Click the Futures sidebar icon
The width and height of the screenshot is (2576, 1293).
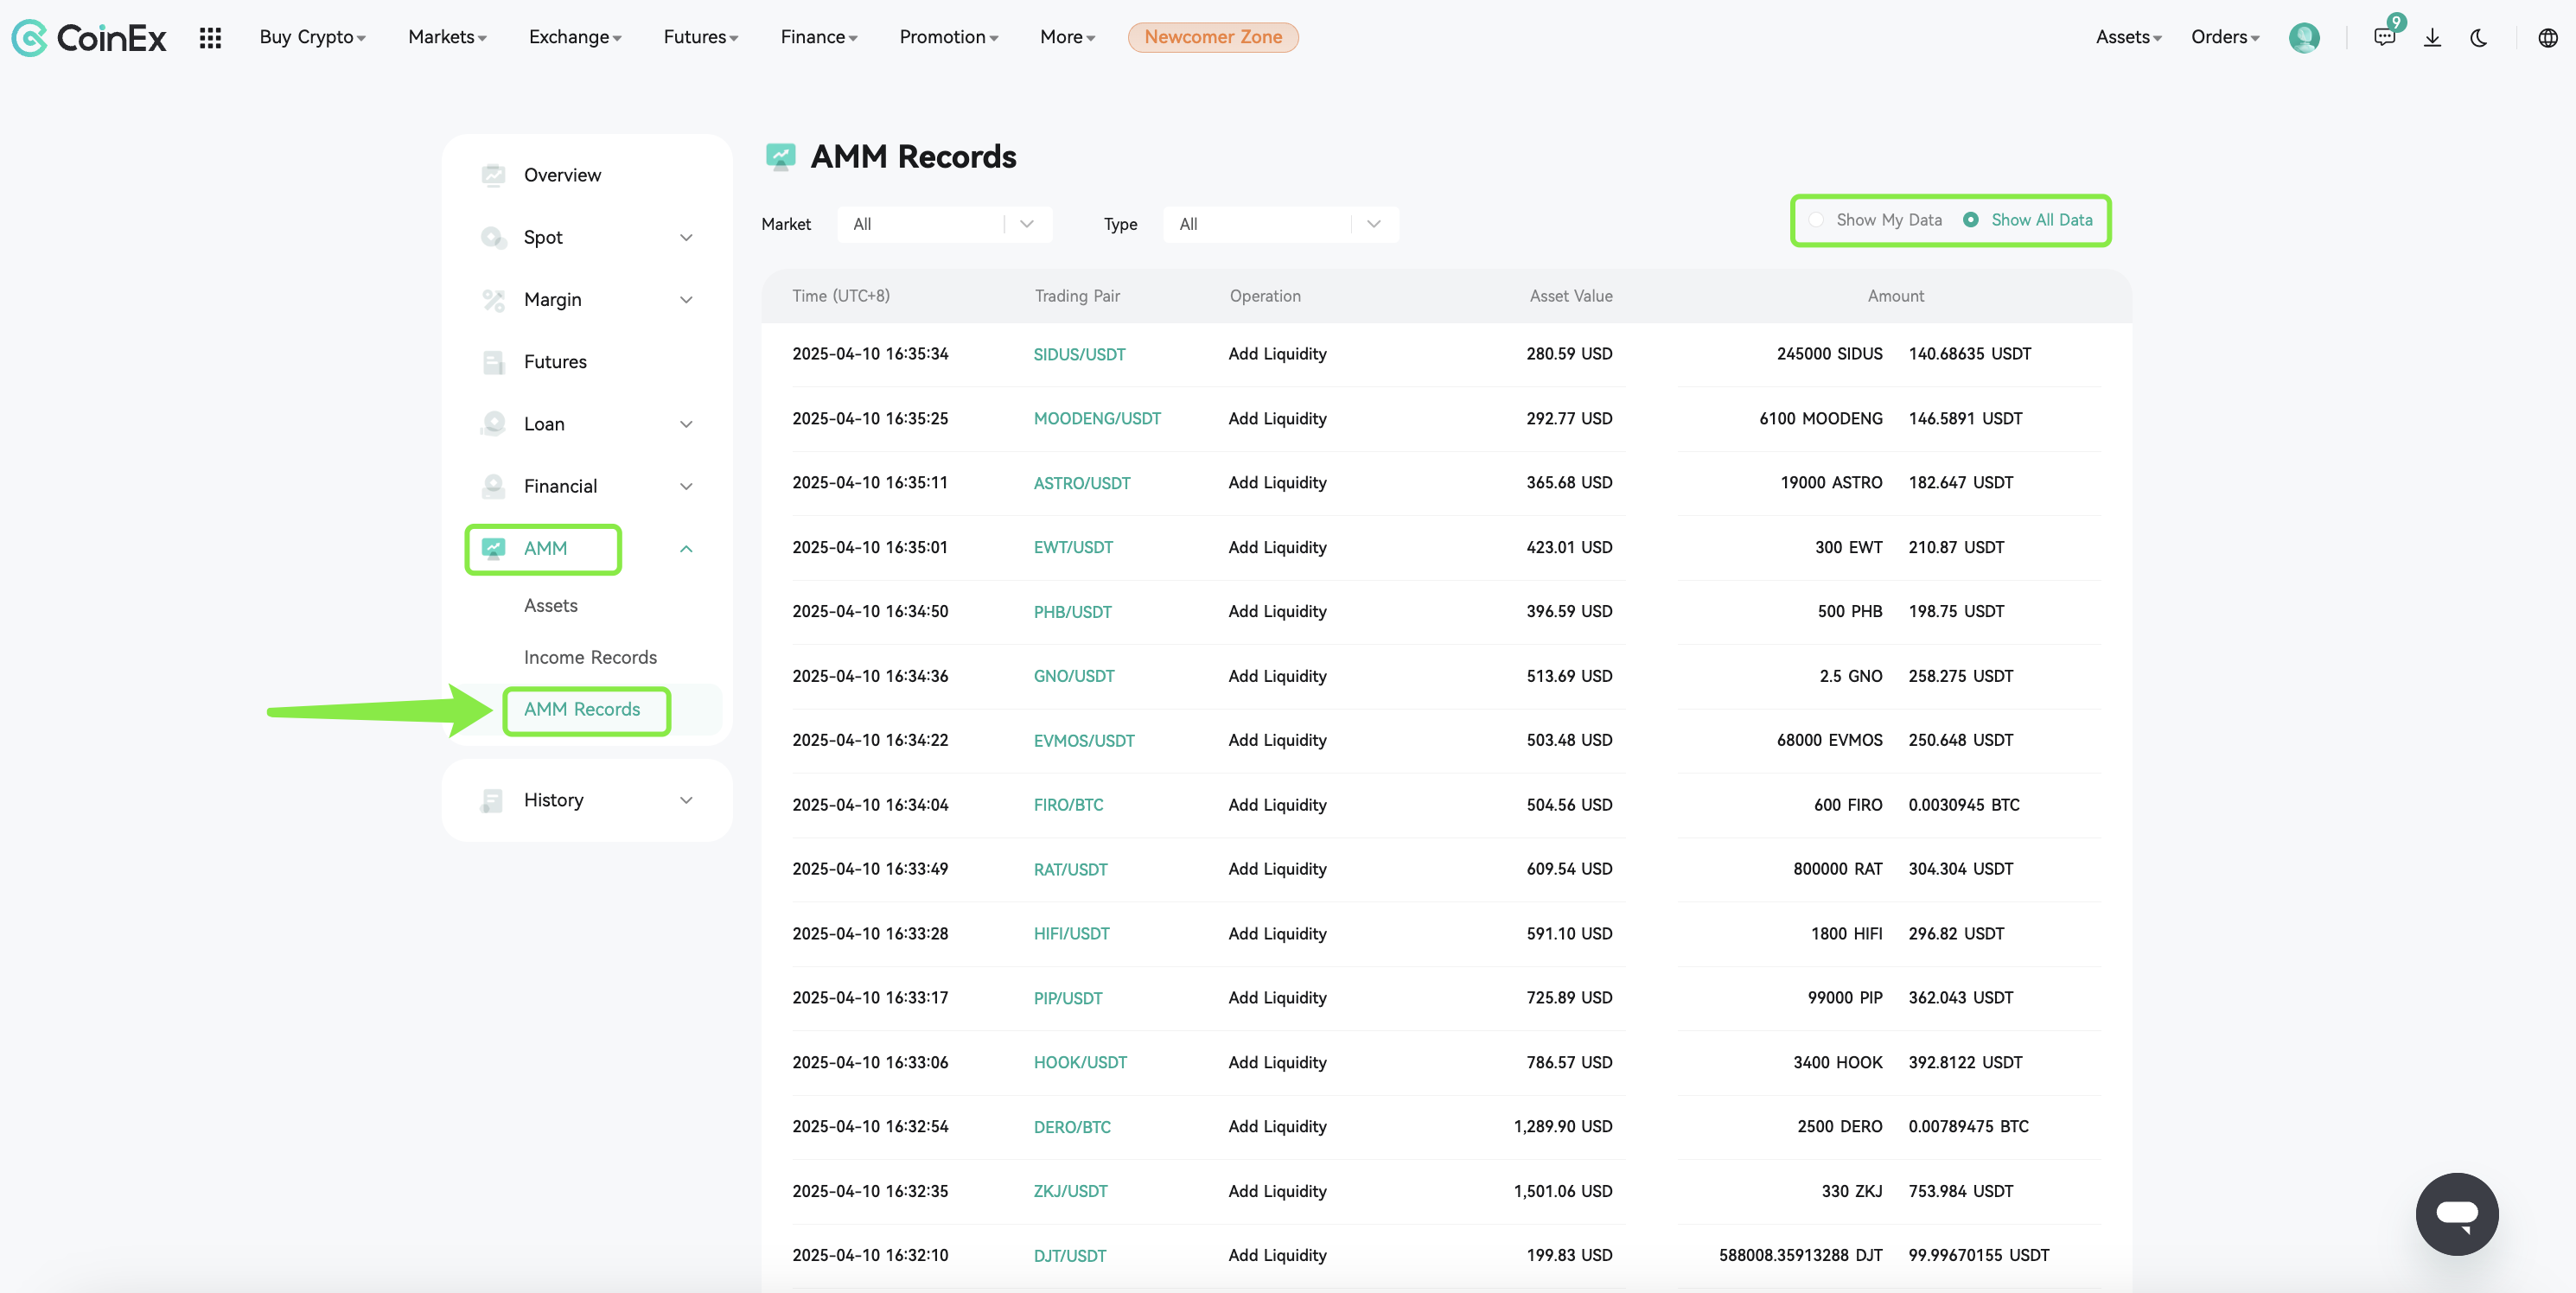[x=493, y=362]
